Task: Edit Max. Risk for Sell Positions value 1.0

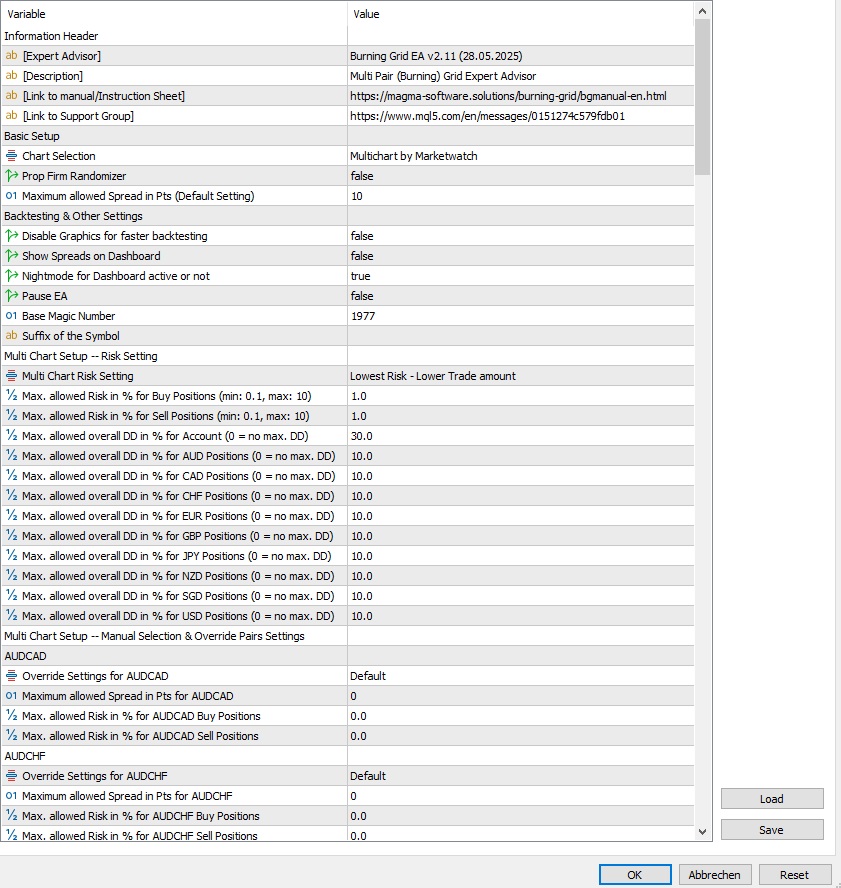Action: tap(520, 416)
